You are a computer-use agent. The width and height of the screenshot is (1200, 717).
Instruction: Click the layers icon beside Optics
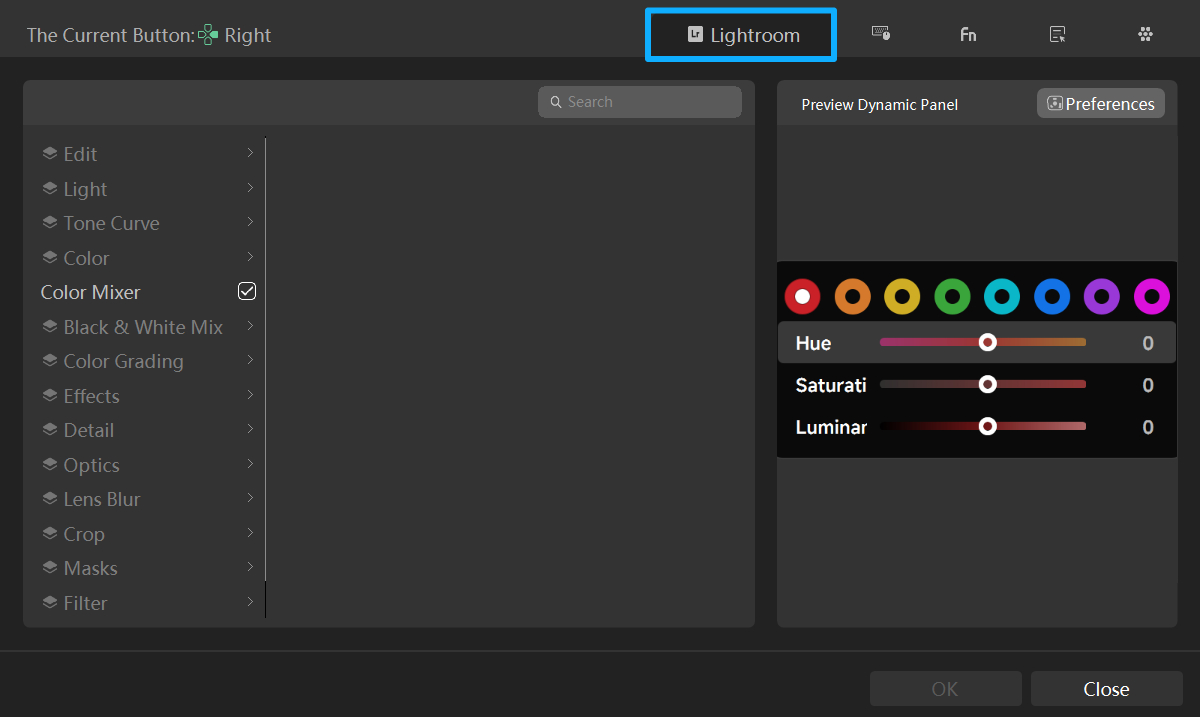tap(49, 464)
